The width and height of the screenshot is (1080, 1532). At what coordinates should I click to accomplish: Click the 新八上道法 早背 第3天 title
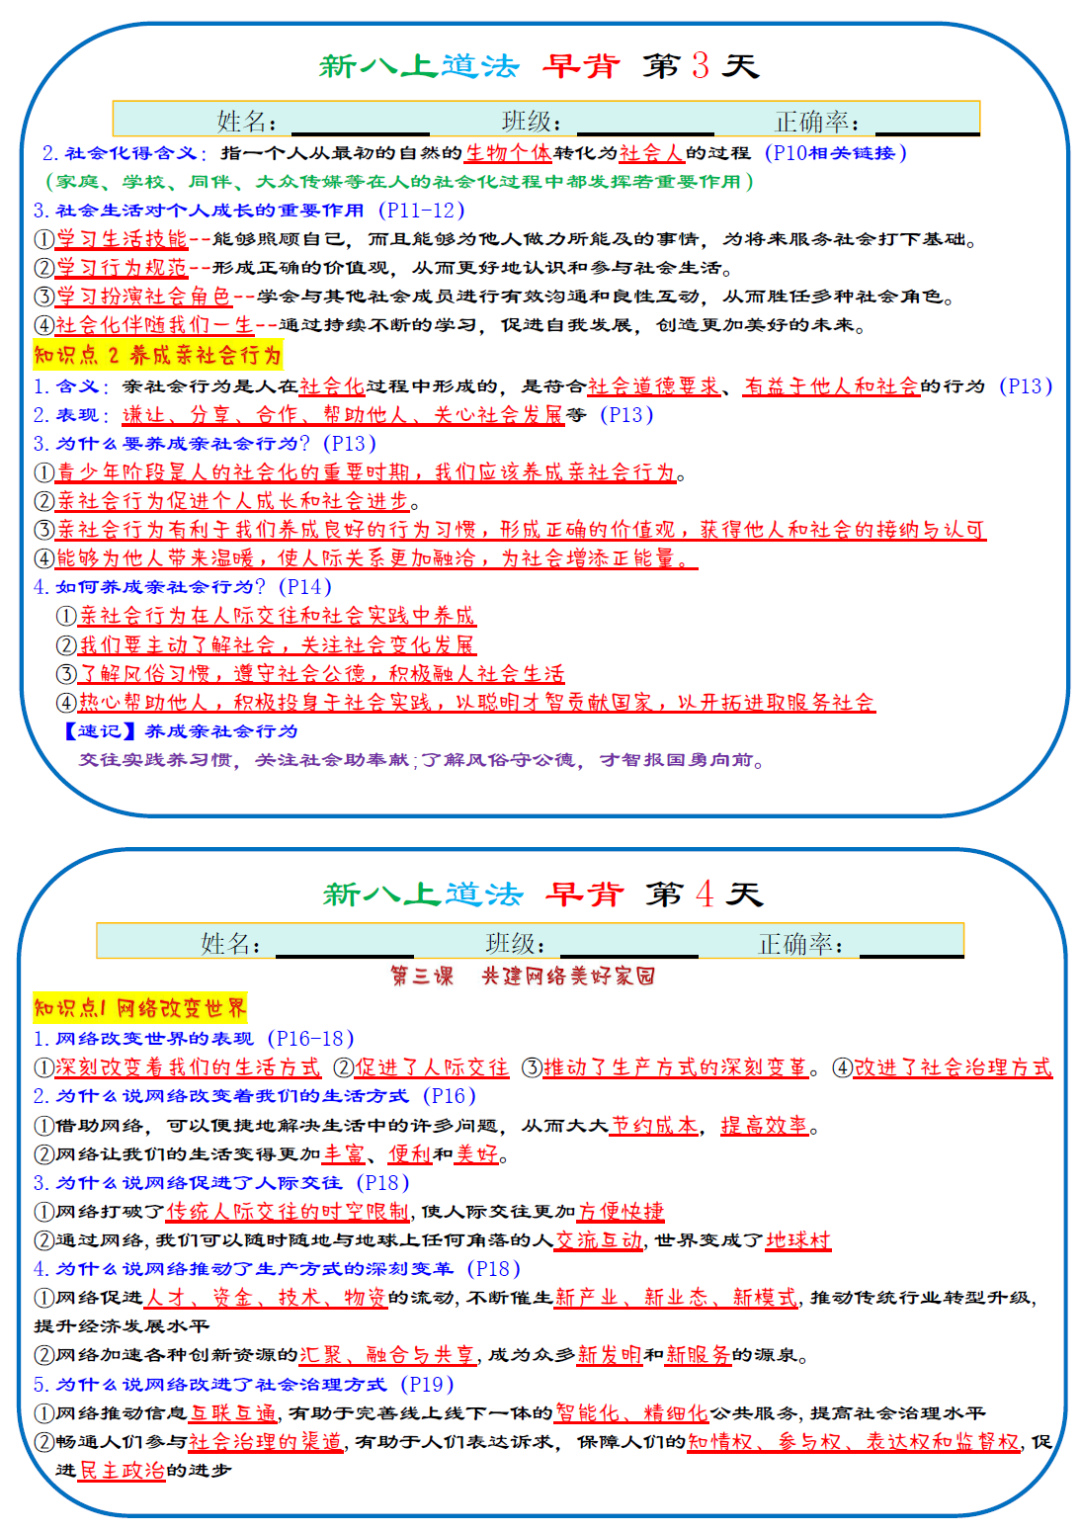click(540, 62)
